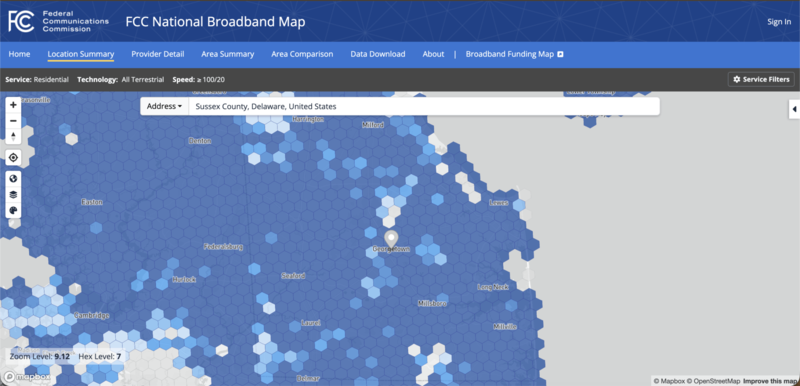Click the Lewes town label on map

[x=498, y=202]
